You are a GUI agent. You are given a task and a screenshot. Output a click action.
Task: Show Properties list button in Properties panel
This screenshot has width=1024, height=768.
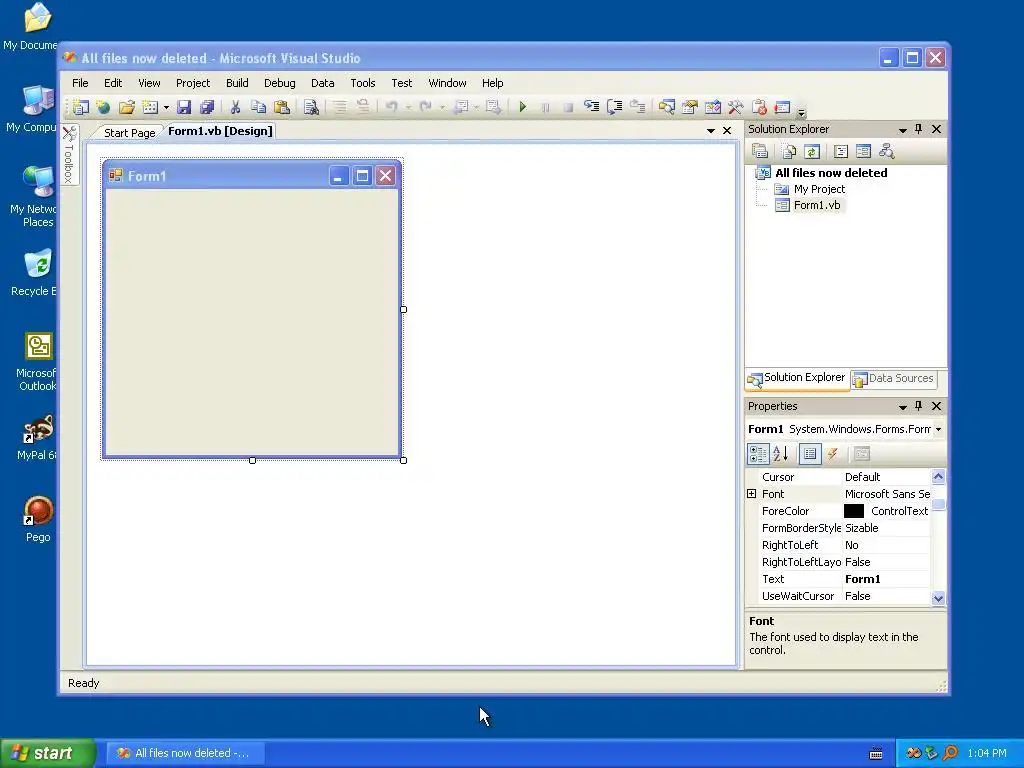coord(810,454)
